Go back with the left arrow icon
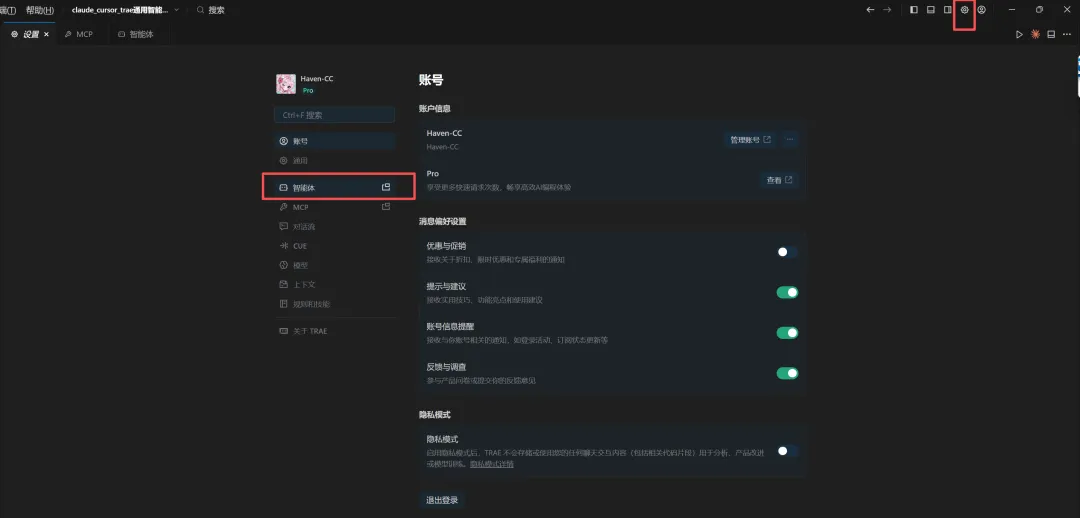 [x=870, y=10]
